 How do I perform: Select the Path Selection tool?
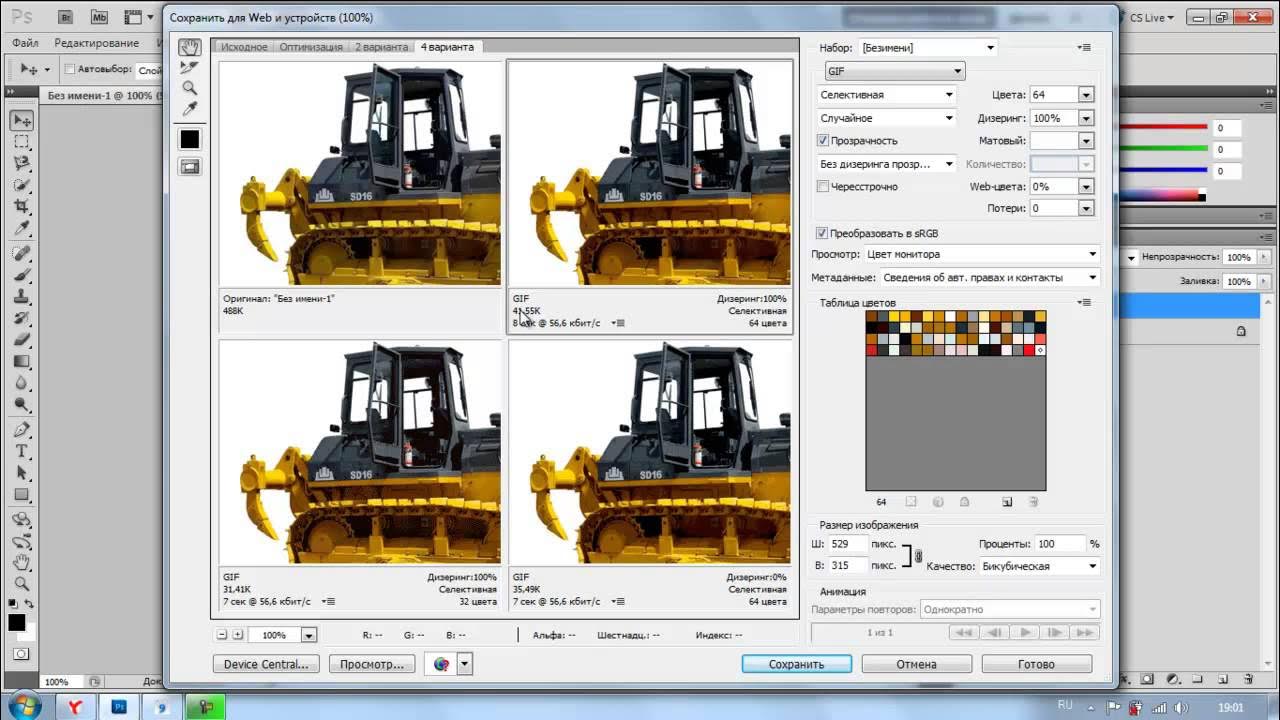click(x=22, y=473)
